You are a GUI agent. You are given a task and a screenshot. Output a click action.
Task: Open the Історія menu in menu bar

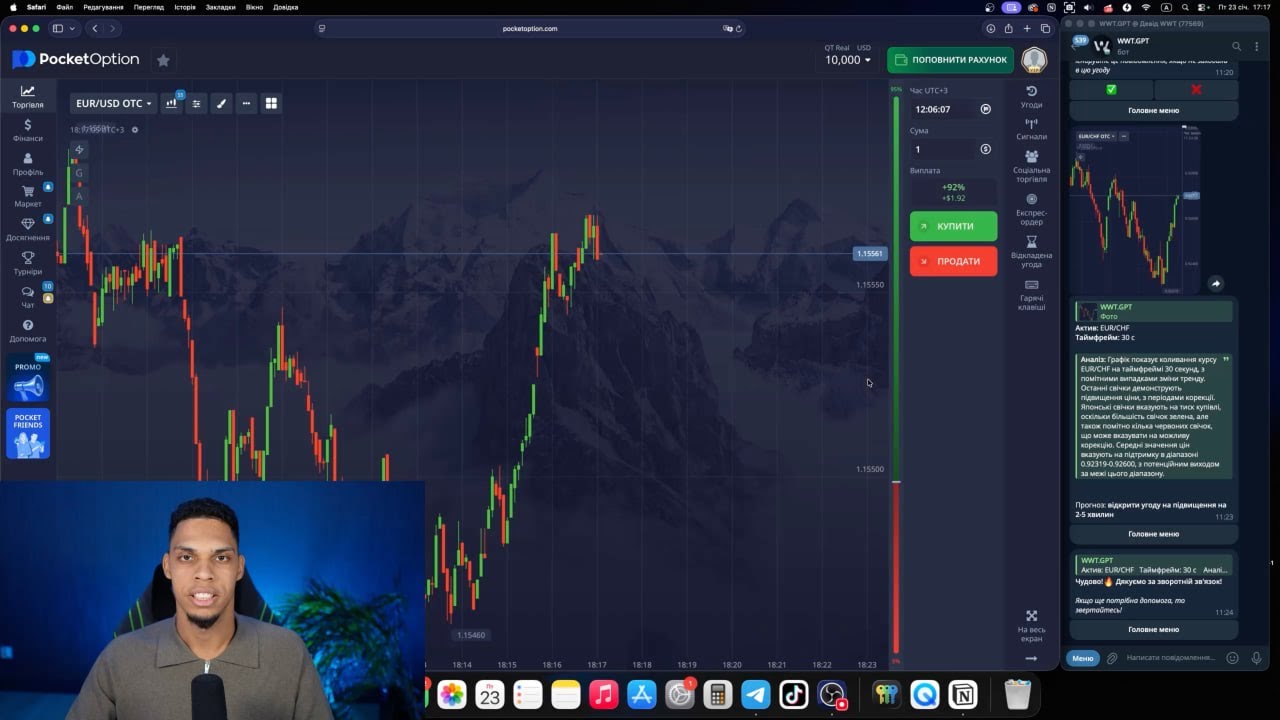(185, 6)
